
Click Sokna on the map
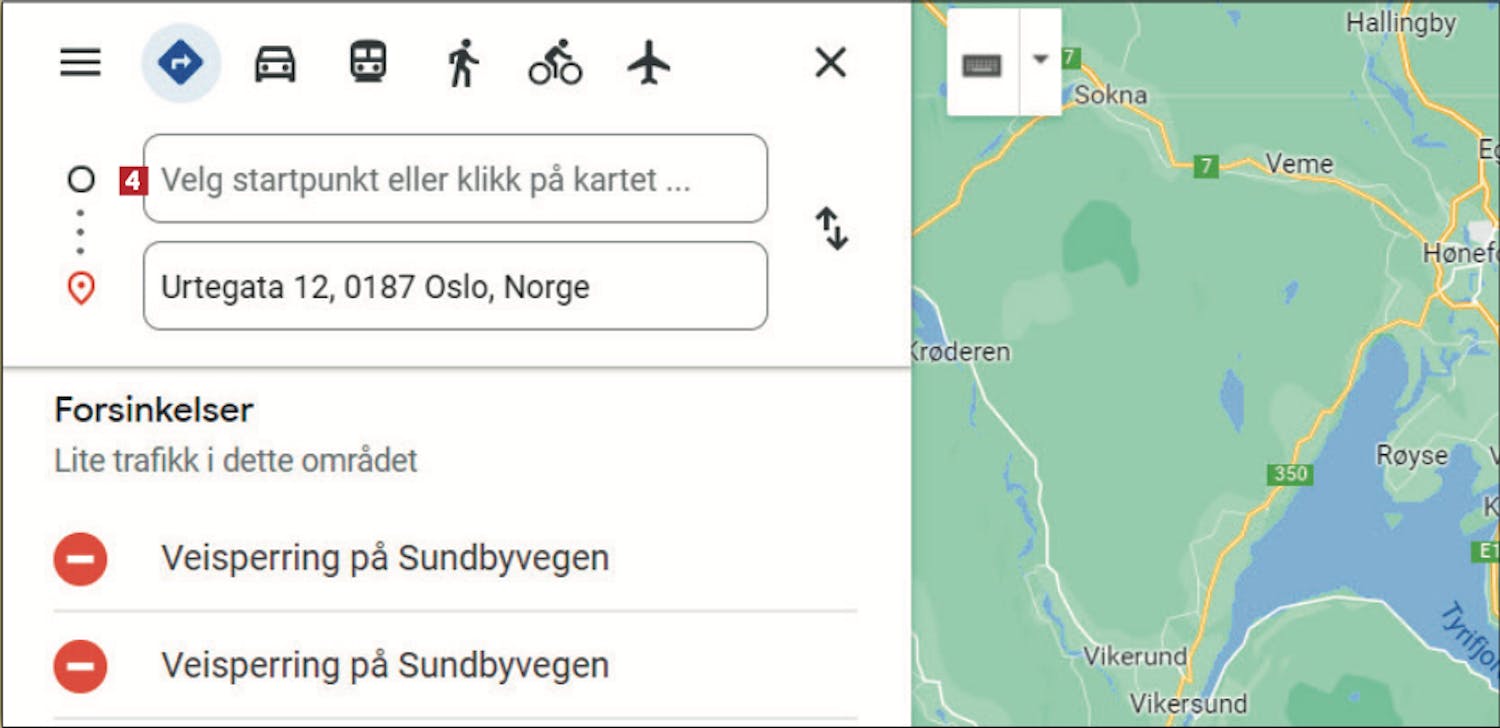1111,96
